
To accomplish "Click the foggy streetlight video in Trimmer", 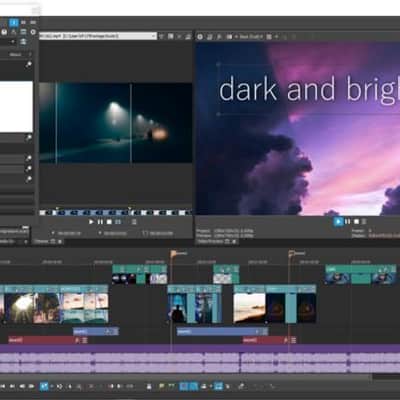I will pos(115,123).
